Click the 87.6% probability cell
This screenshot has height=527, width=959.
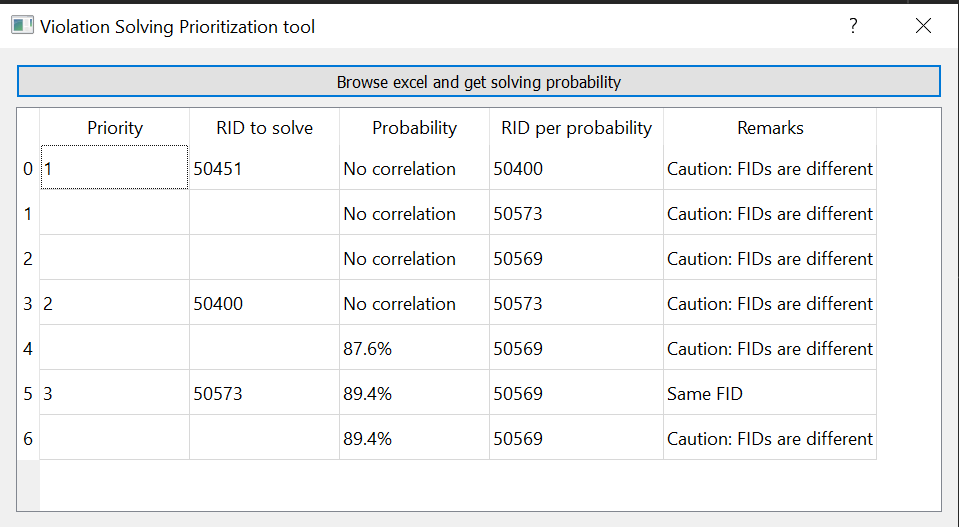click(x=414, y=348)
